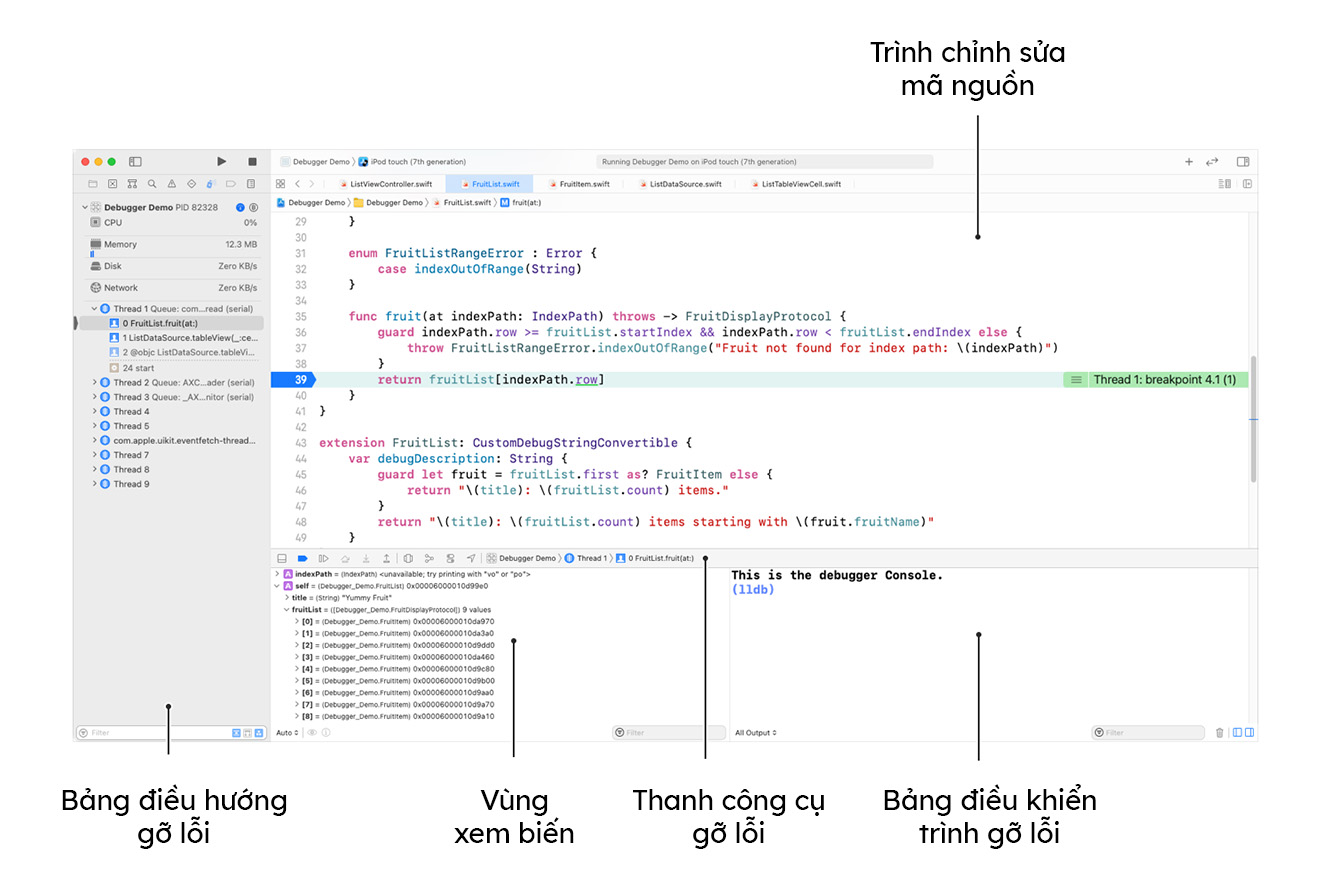1331x889 pixels.
Task: Open the Issue navigator warning icon
Action: pos(171,184)
